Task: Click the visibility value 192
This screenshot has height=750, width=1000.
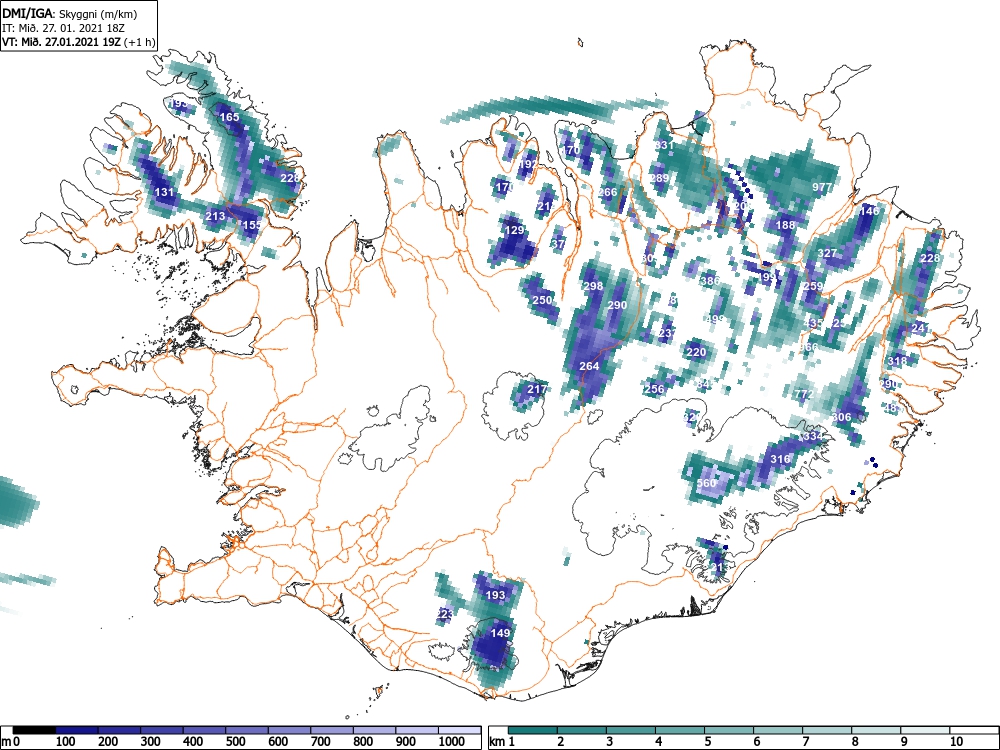Action: [528, 164]
